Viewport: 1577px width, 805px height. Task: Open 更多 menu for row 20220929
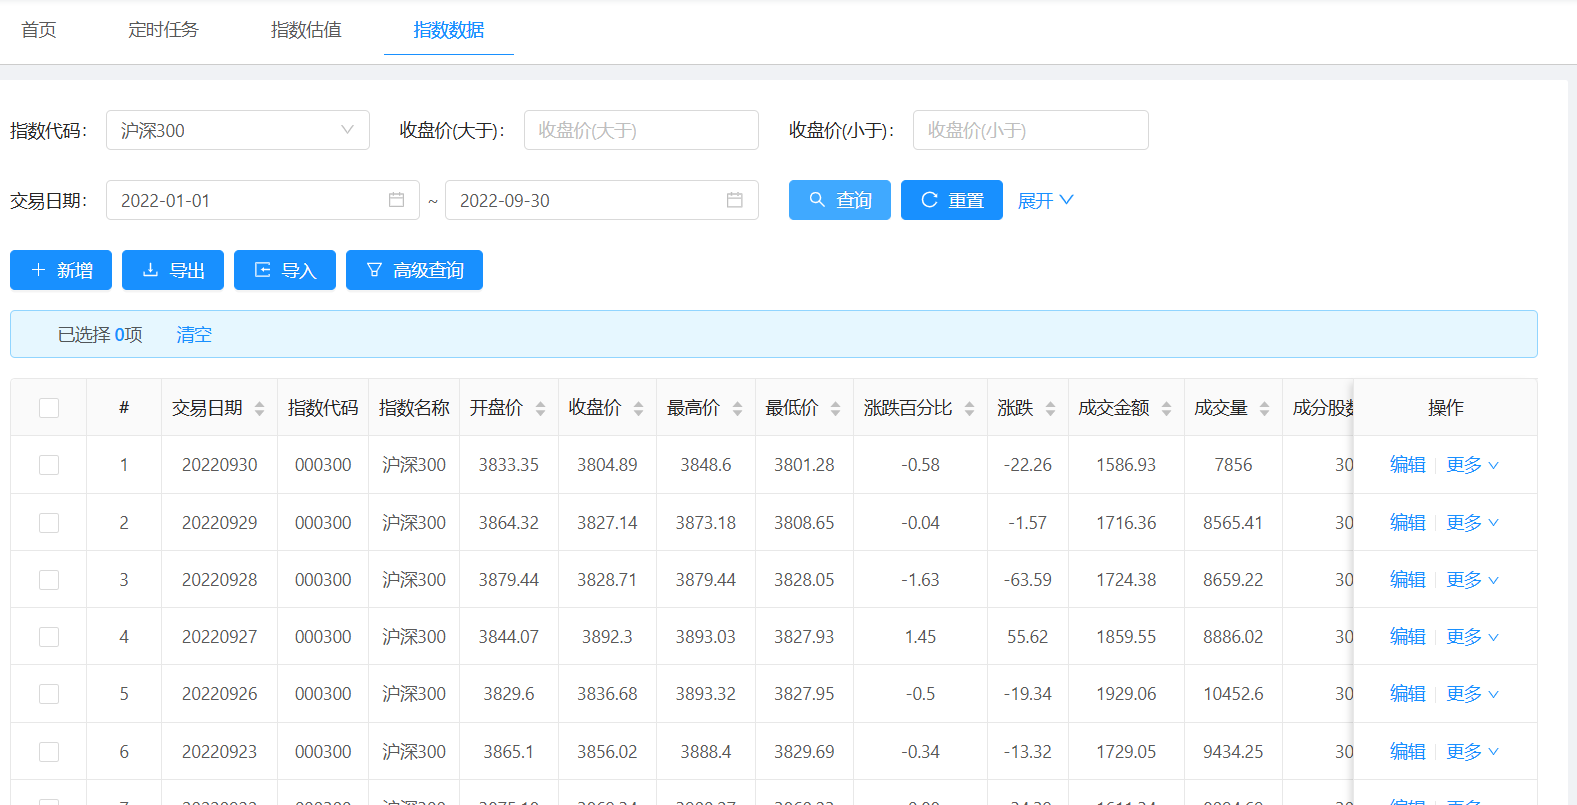click(x=1472, y=523)
